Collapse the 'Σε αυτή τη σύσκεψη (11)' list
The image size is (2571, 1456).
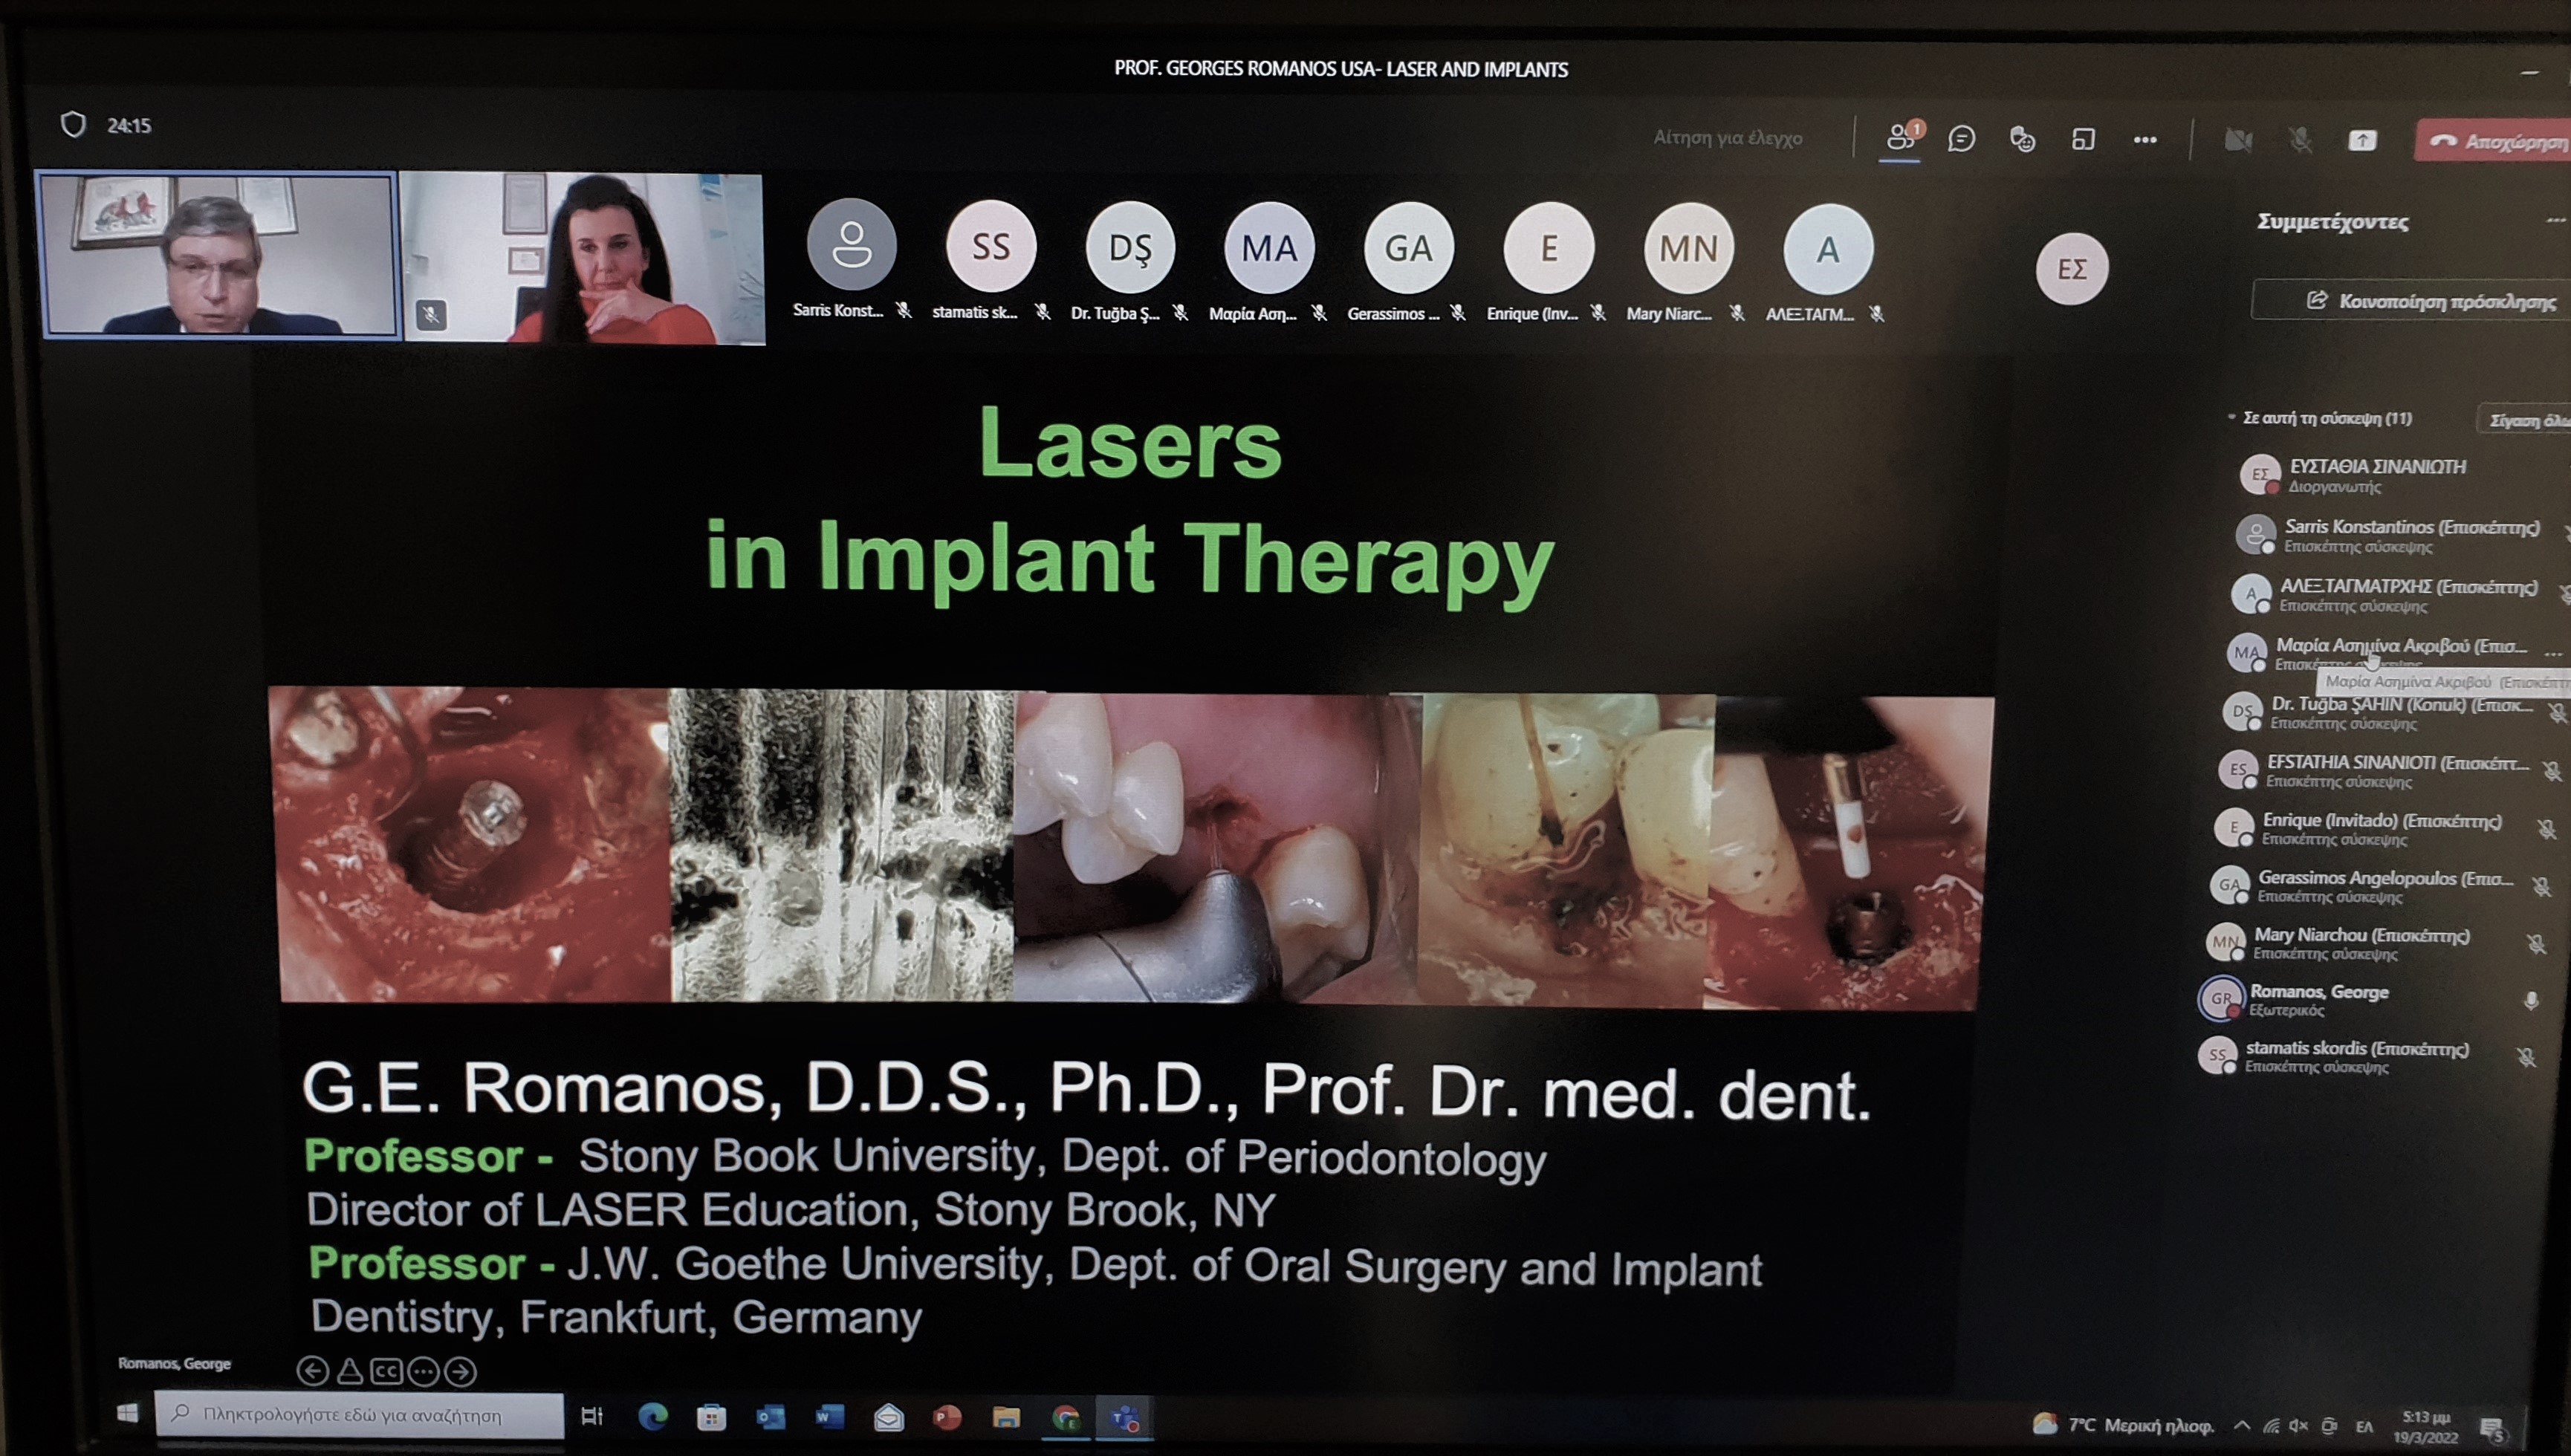click(x=2232, y=417)
